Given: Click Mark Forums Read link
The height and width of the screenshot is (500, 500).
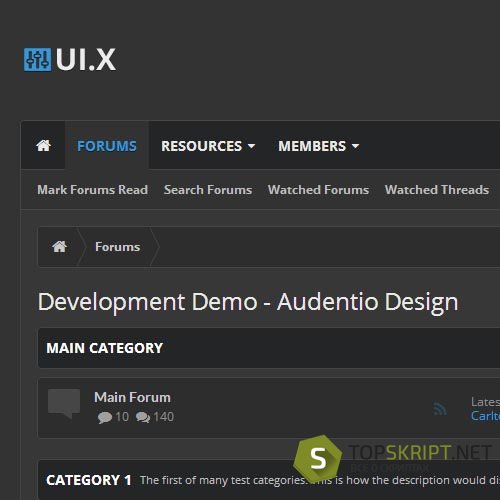Looking at the screenshot, I should 92,190.
